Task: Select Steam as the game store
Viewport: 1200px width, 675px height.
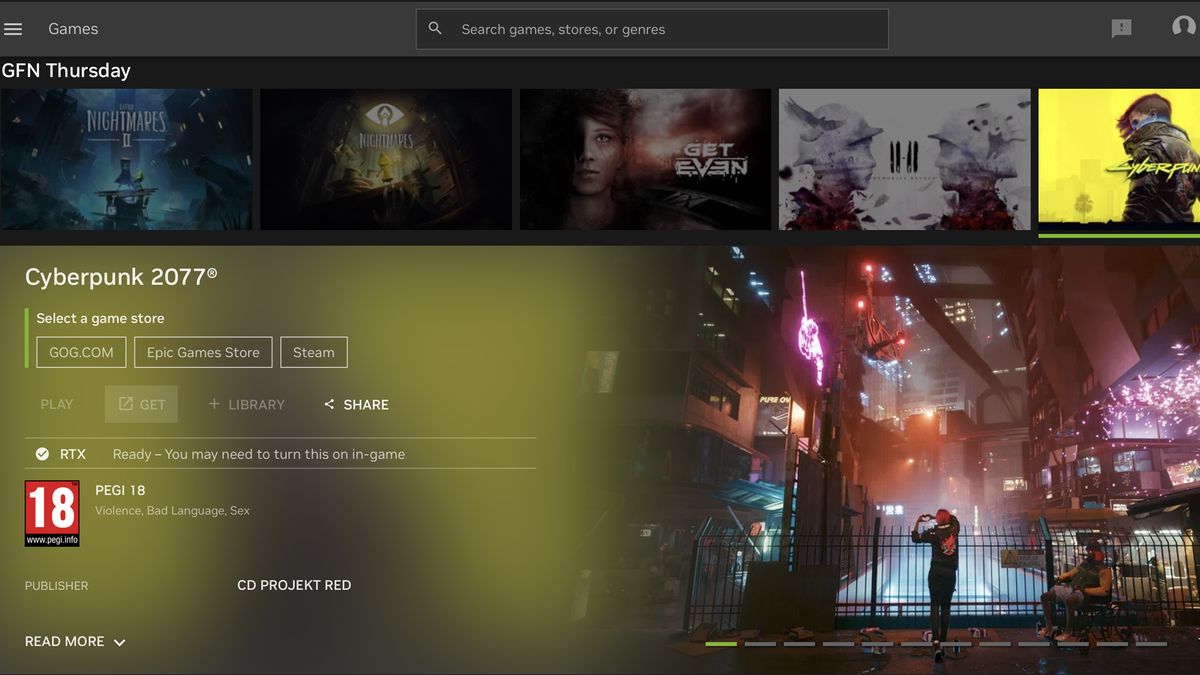Action: [313, 352]
